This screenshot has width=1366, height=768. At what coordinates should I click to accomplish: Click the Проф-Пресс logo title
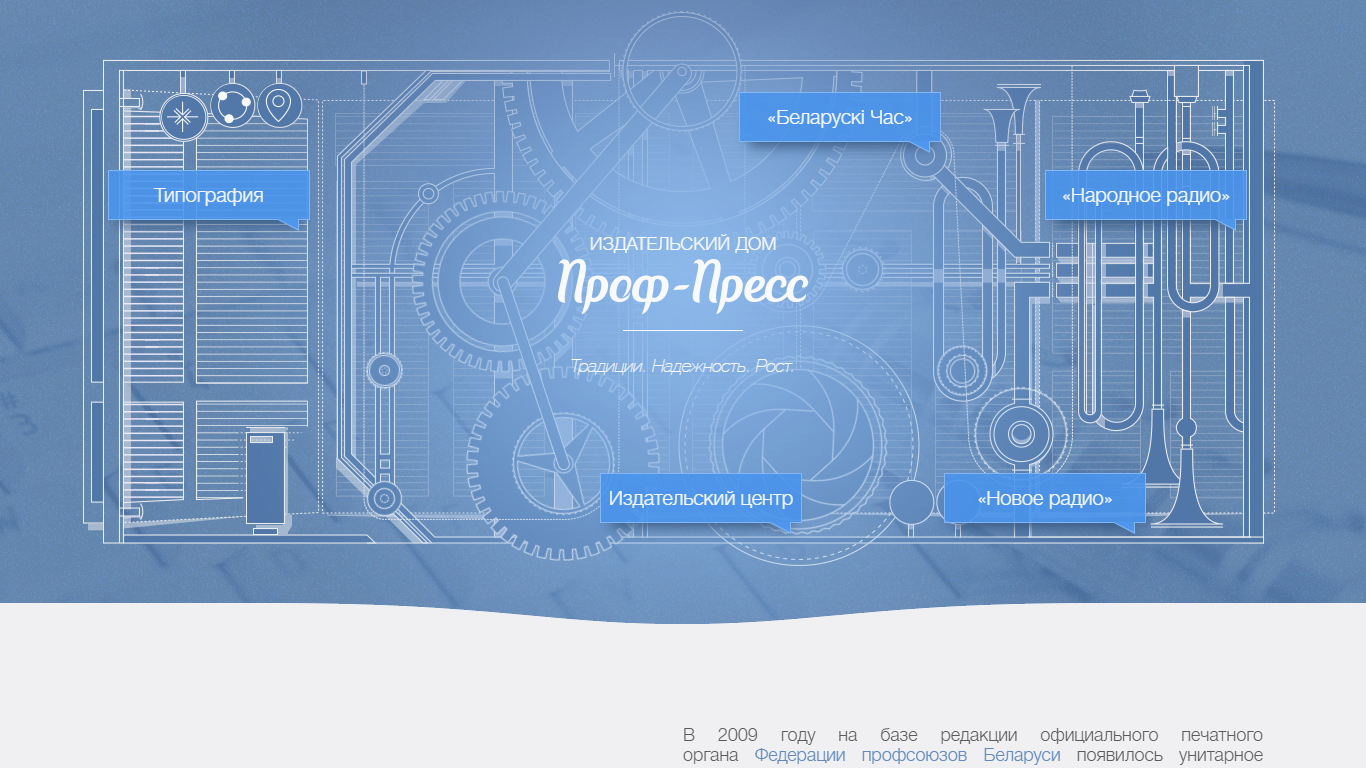click(x=682, y=284)
